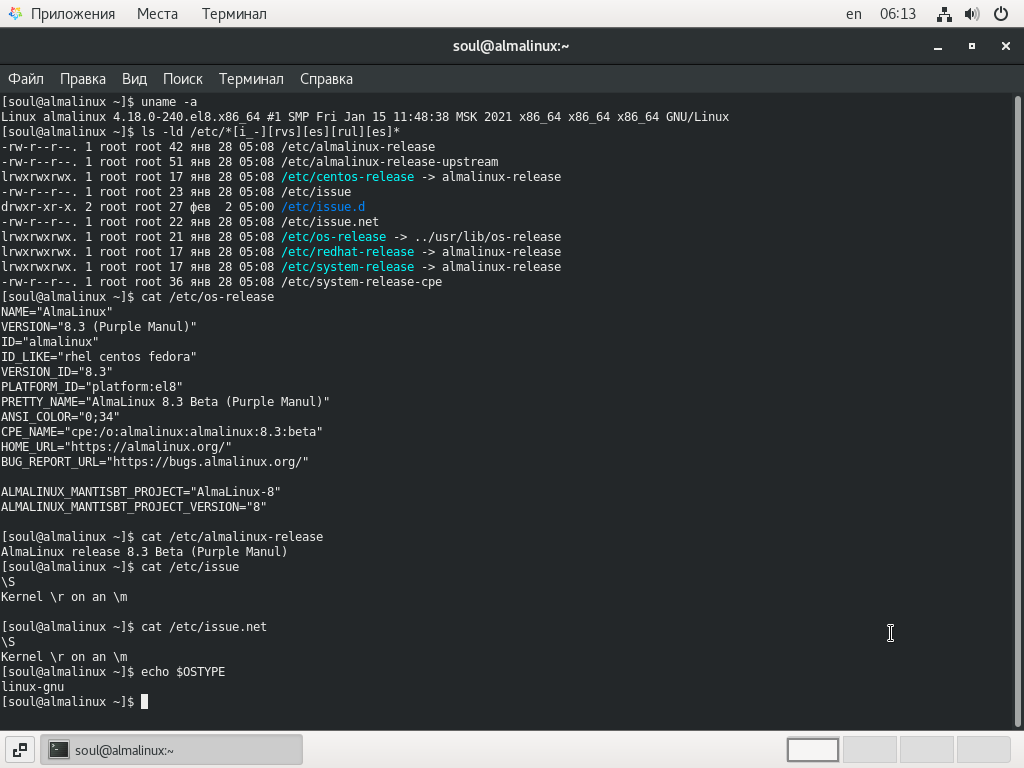Click the ALMALINUX_MANTISBT_PROJECT_VERSION="8" line

(134, 507)
